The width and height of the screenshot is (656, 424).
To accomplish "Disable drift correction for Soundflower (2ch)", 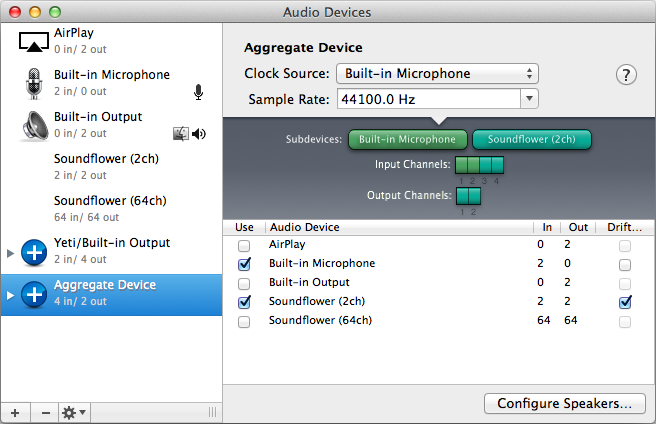I will pyautogui.click(x=625, y=302).
